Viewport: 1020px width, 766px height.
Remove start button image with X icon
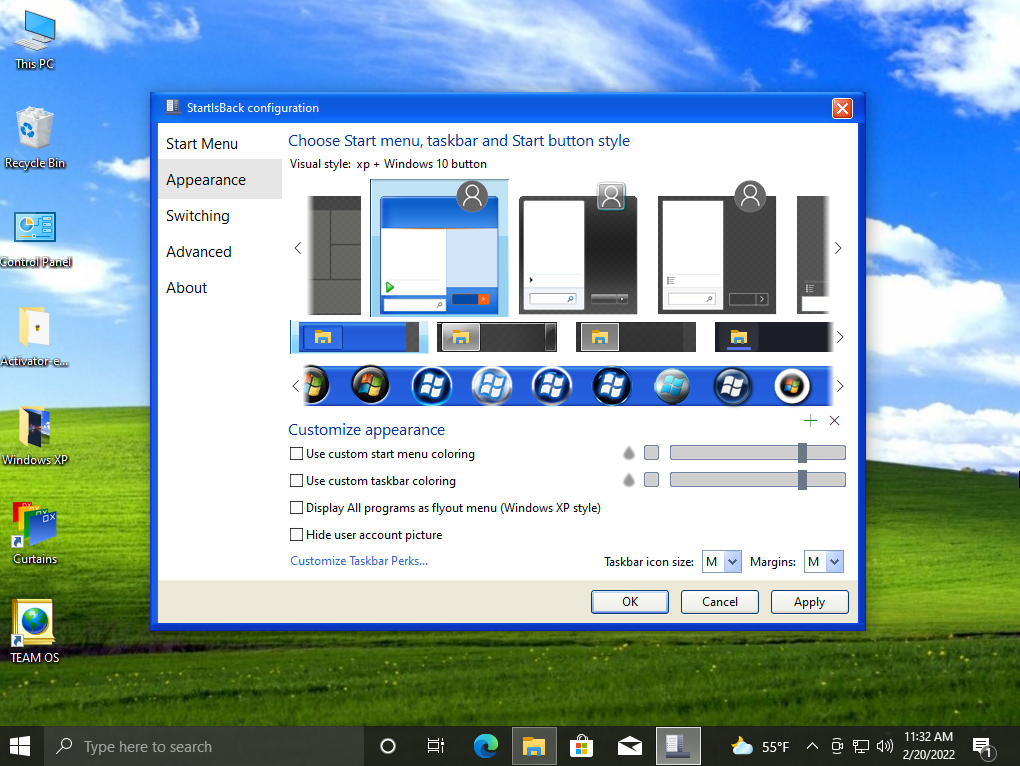coord(835,421)
